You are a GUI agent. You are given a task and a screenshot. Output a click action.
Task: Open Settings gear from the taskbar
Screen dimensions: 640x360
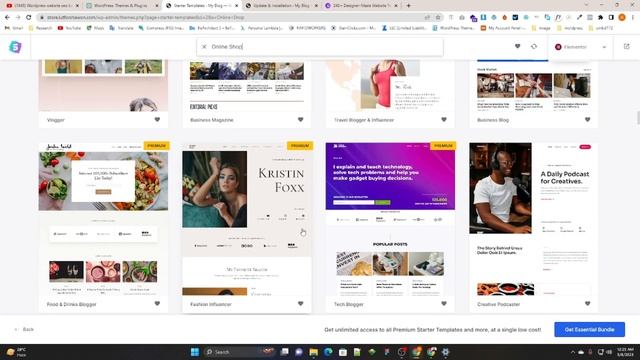(x=445, y=352)
